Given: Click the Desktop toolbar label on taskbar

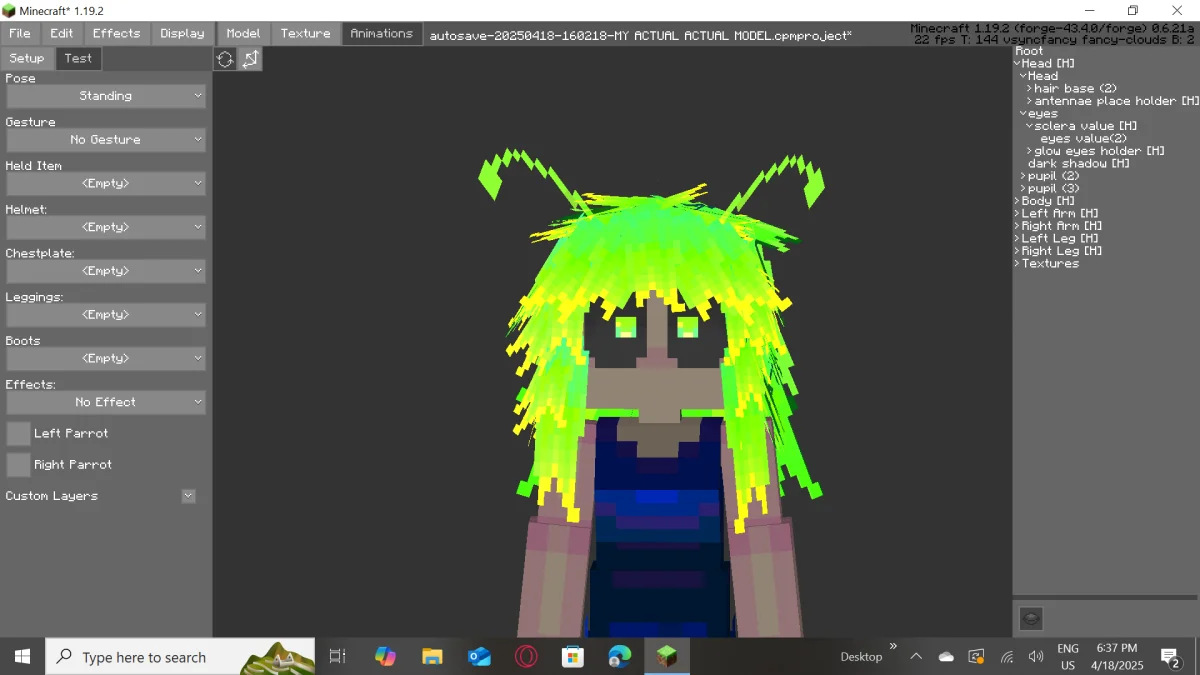Looking at the screenshot, I should (x=861, y=657).
